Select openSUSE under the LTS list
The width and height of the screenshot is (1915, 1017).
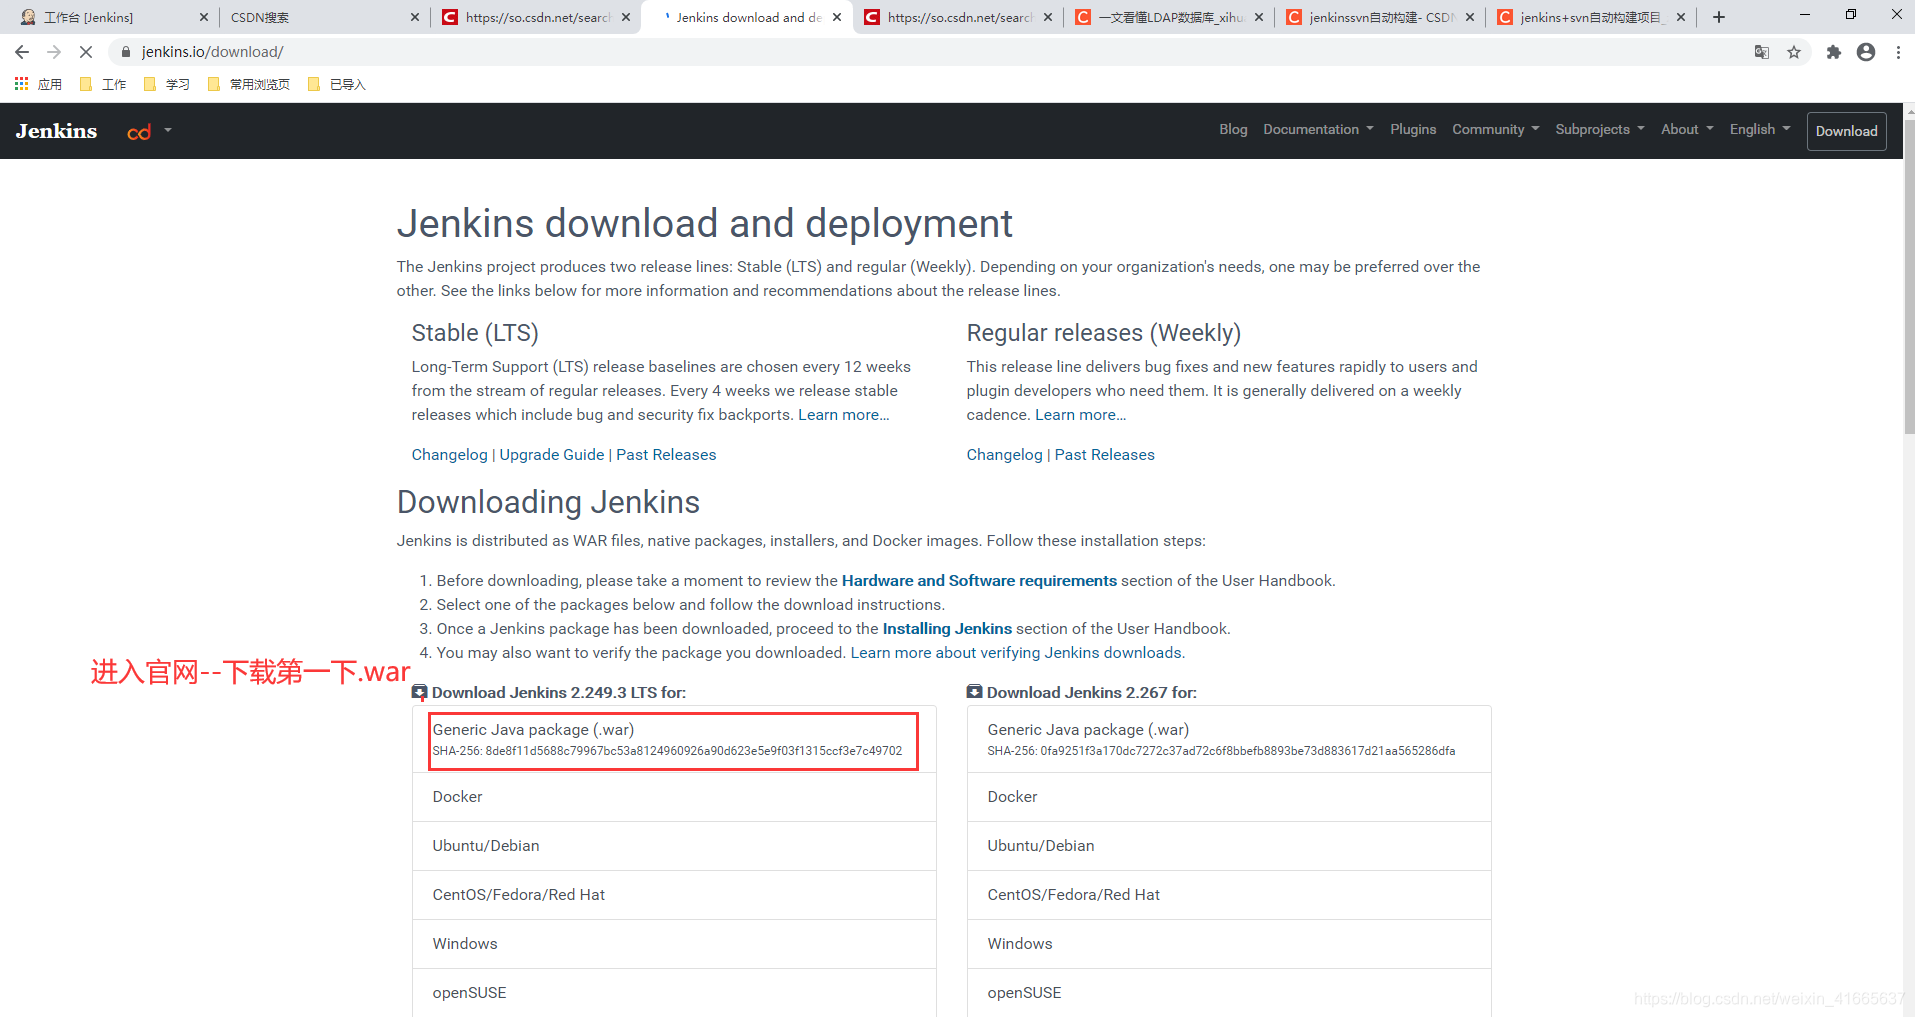[674, 993]
